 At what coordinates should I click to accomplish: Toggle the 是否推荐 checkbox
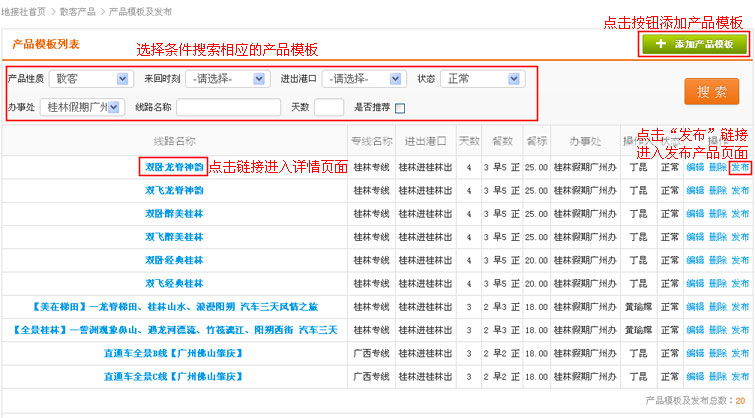pos(400,108)
